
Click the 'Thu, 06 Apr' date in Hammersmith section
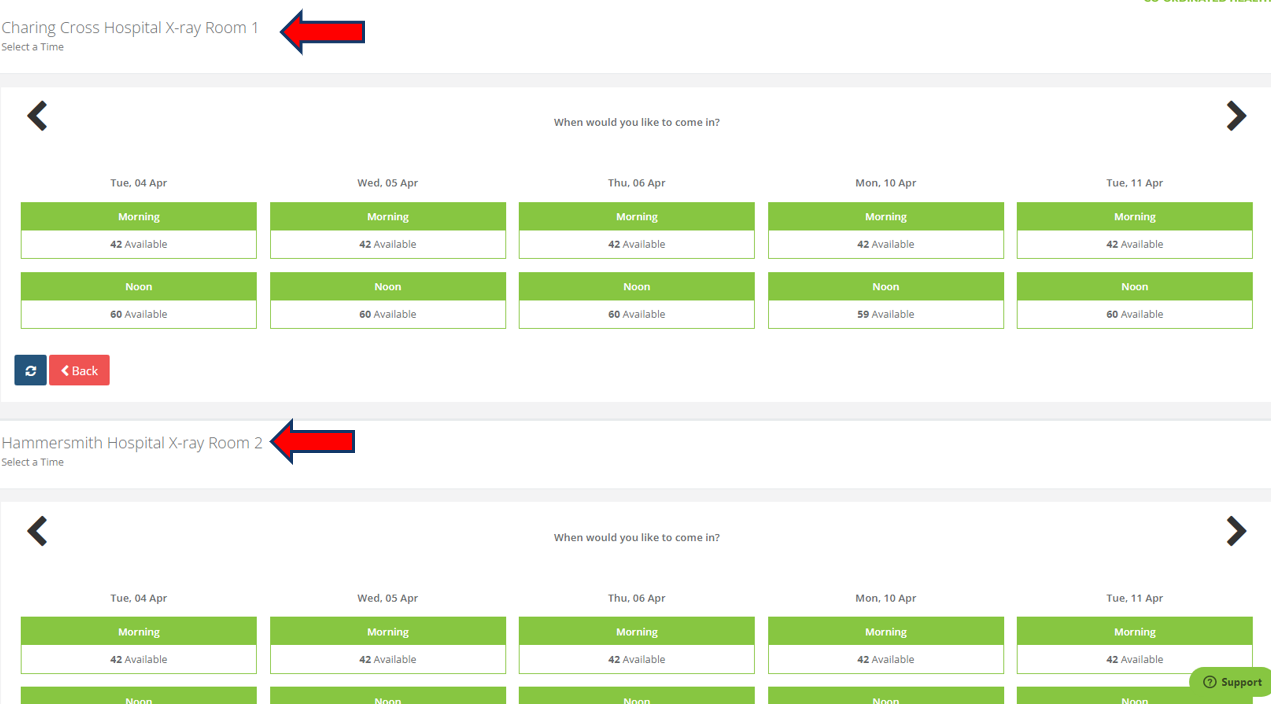[x=637, y=598]
